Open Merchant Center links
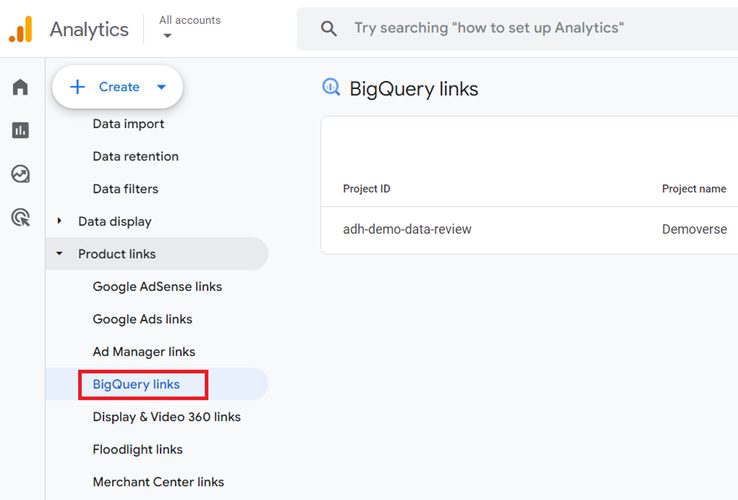Viewport: 738px width, 500px height. pos(158,482)
